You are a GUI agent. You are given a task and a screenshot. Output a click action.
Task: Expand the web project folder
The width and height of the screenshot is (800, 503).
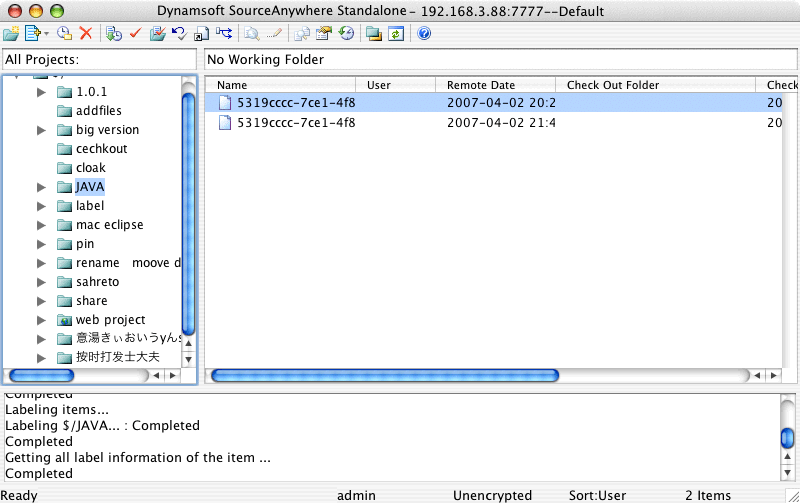[41, 320]
